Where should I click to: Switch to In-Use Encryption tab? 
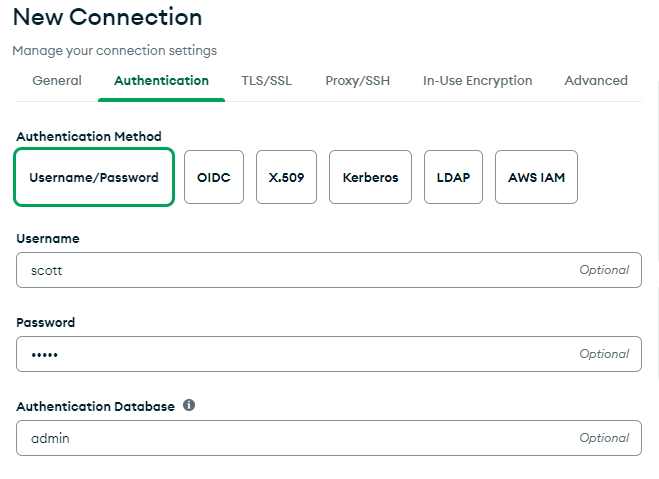click(x=477, y=81)
